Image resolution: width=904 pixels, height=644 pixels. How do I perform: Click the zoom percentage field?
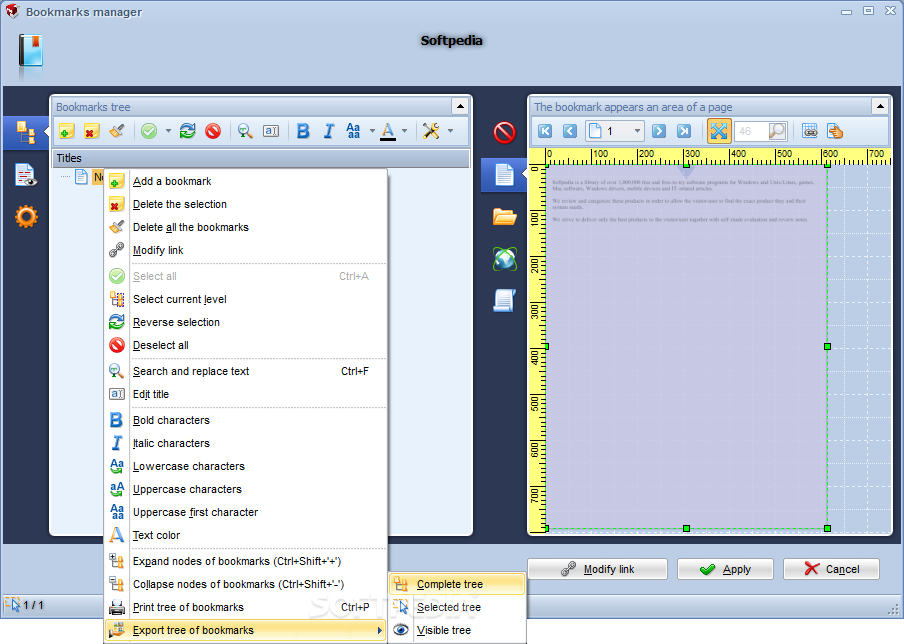(x=751, y=131)
